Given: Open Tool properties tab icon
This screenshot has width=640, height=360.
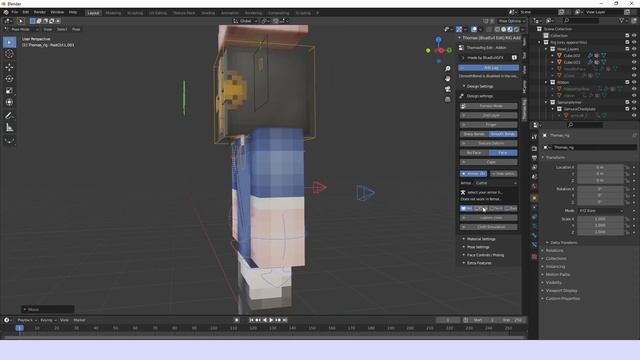Looking at the screenshot, I should click(534, 137).
